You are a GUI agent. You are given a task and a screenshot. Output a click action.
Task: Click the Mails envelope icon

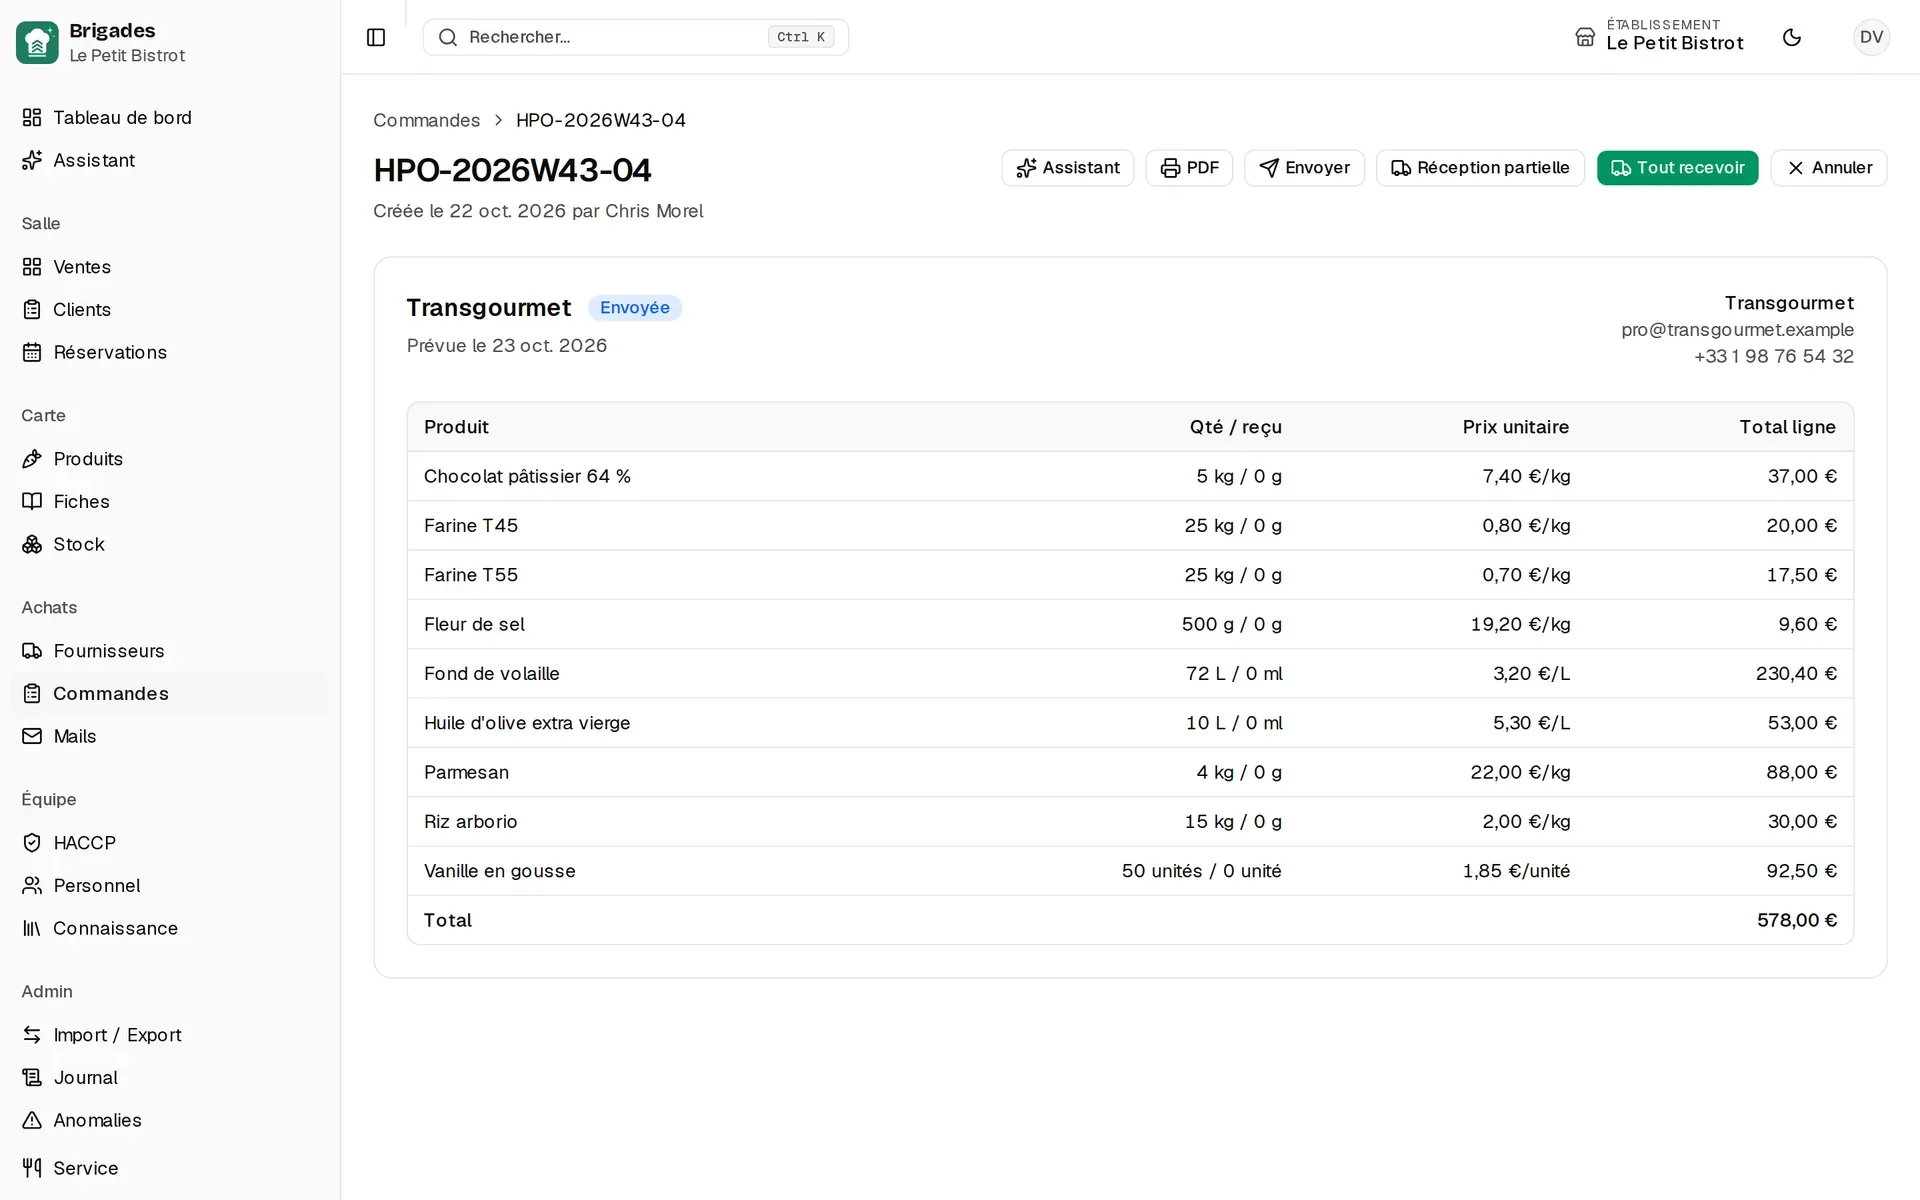coord(32,736)
